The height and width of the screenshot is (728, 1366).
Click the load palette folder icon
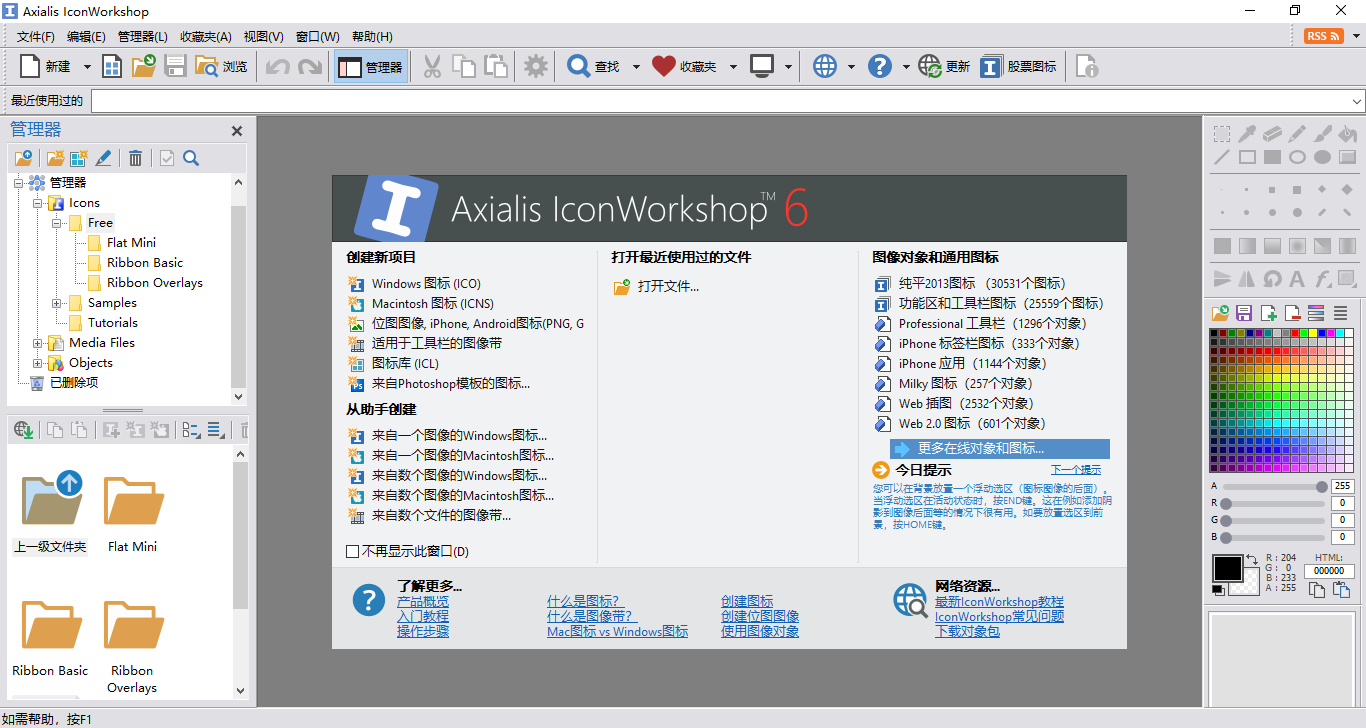point(1220,313)
